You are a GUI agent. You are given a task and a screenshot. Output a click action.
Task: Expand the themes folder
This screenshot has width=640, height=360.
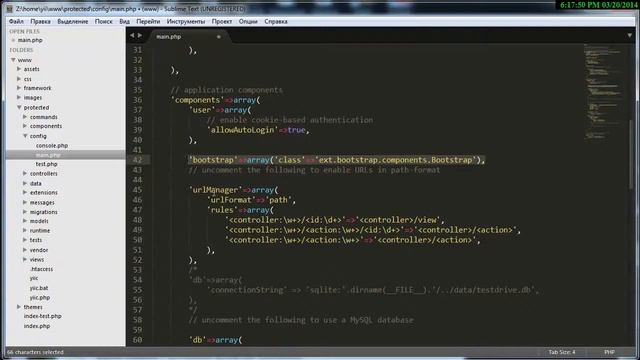[x=19, y=307]
